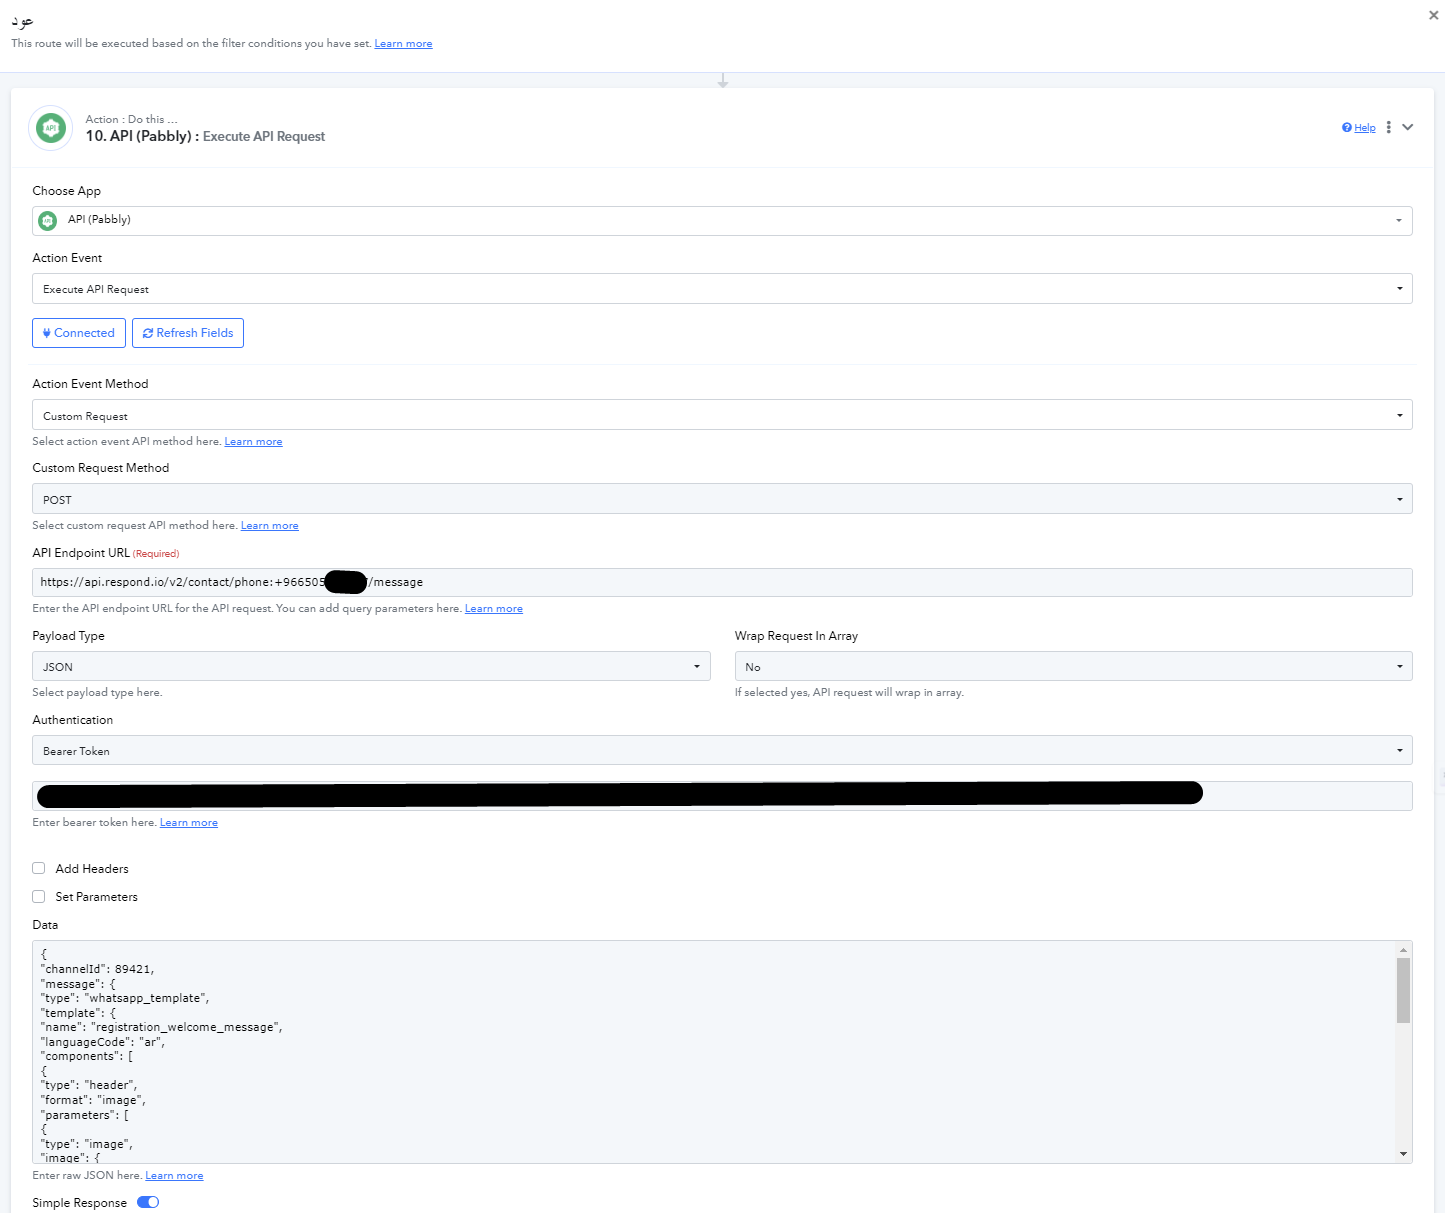The image size is (1445, 1213).
Task: Open the Authentication Bearer Token dropdown
Action: pyautogui.click(x=722, y=751)
